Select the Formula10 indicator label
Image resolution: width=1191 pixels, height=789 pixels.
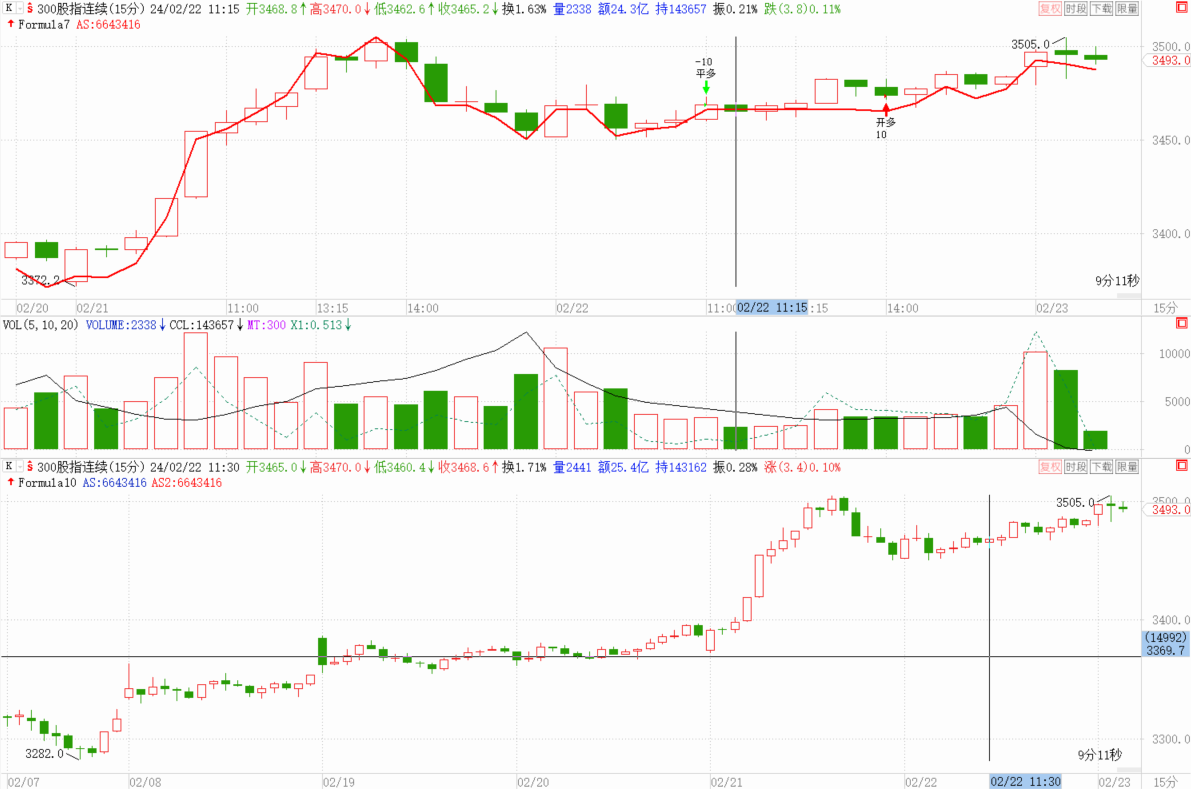pos(47,483)
